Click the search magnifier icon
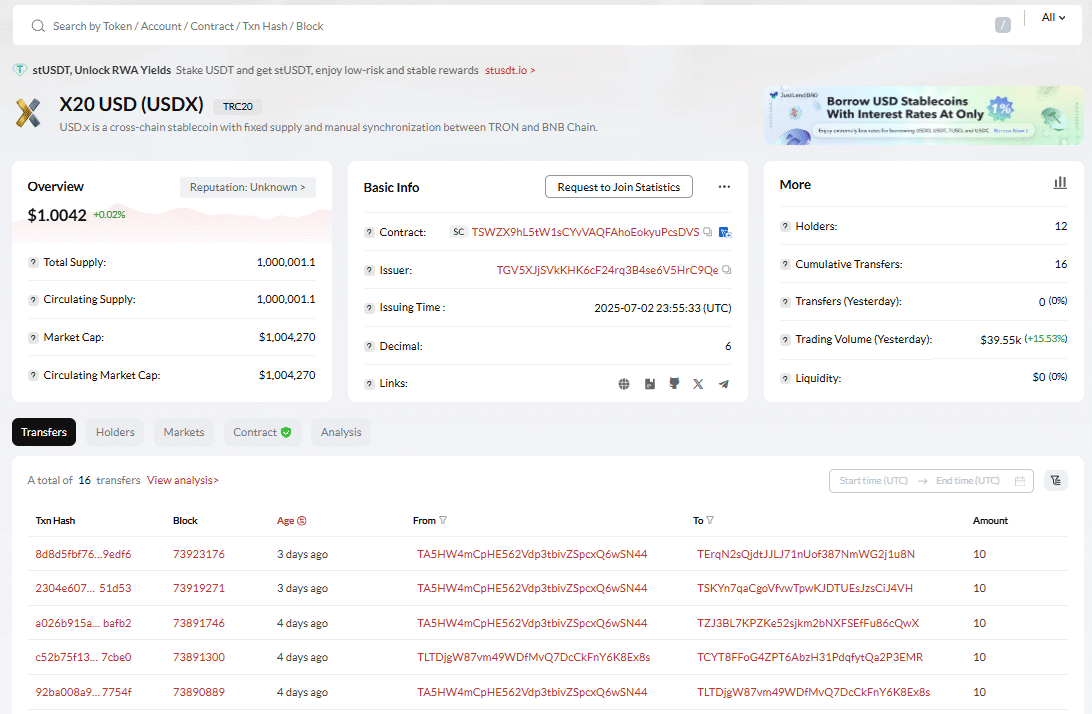The height and width of the screenshot is (714, 1092). 38,26
